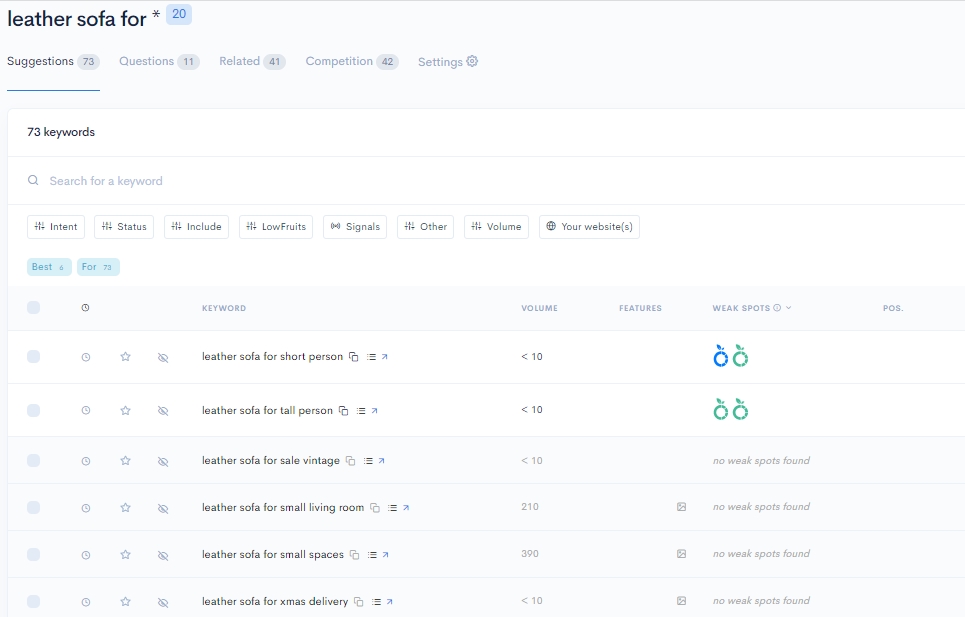Star the 'leather sofa for tall person' keyword

pyautogui.click(x=126, y=410)
